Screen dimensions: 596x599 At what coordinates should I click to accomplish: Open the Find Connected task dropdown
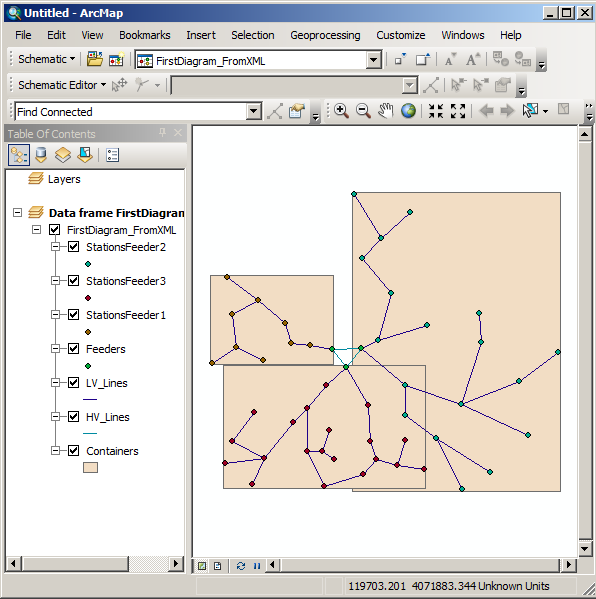(253, 112)
